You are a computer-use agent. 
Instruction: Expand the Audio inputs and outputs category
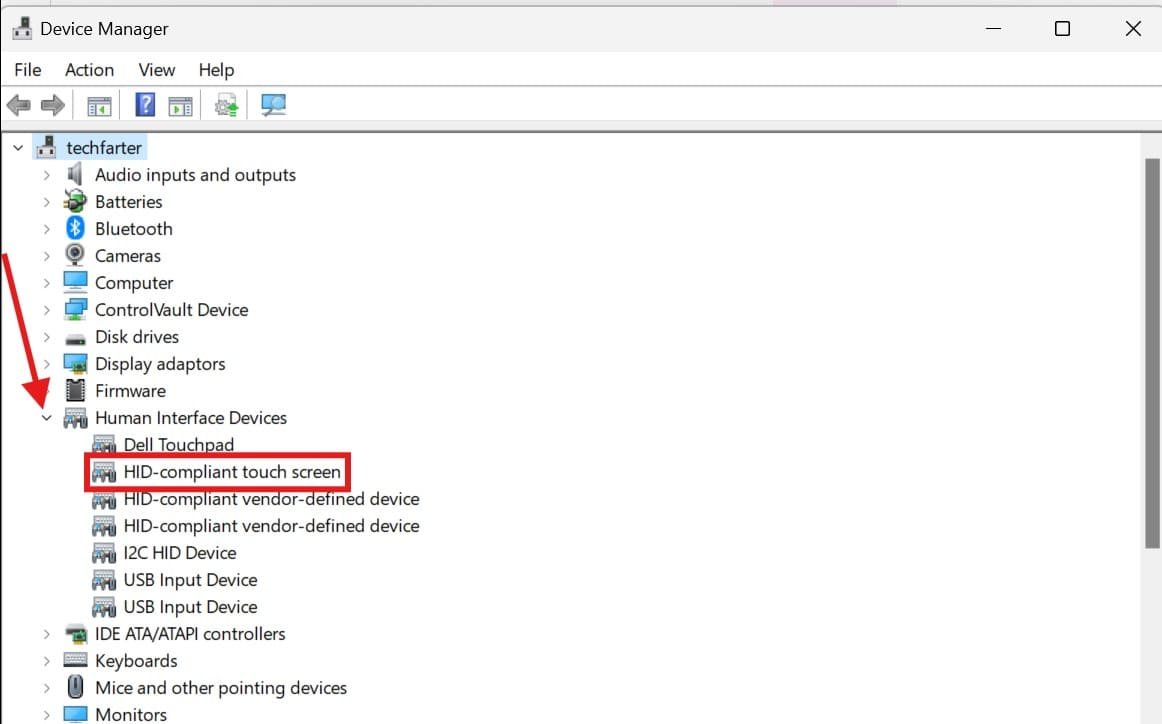click(46, 175)
